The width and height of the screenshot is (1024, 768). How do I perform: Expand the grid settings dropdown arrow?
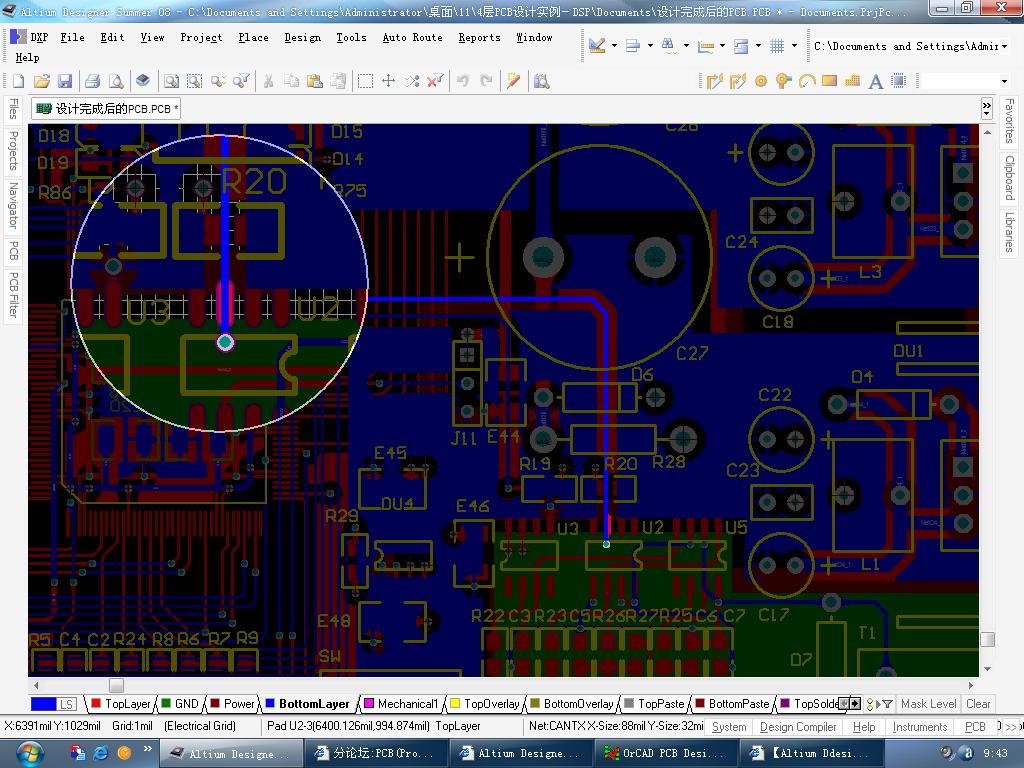tap(794, 45)
